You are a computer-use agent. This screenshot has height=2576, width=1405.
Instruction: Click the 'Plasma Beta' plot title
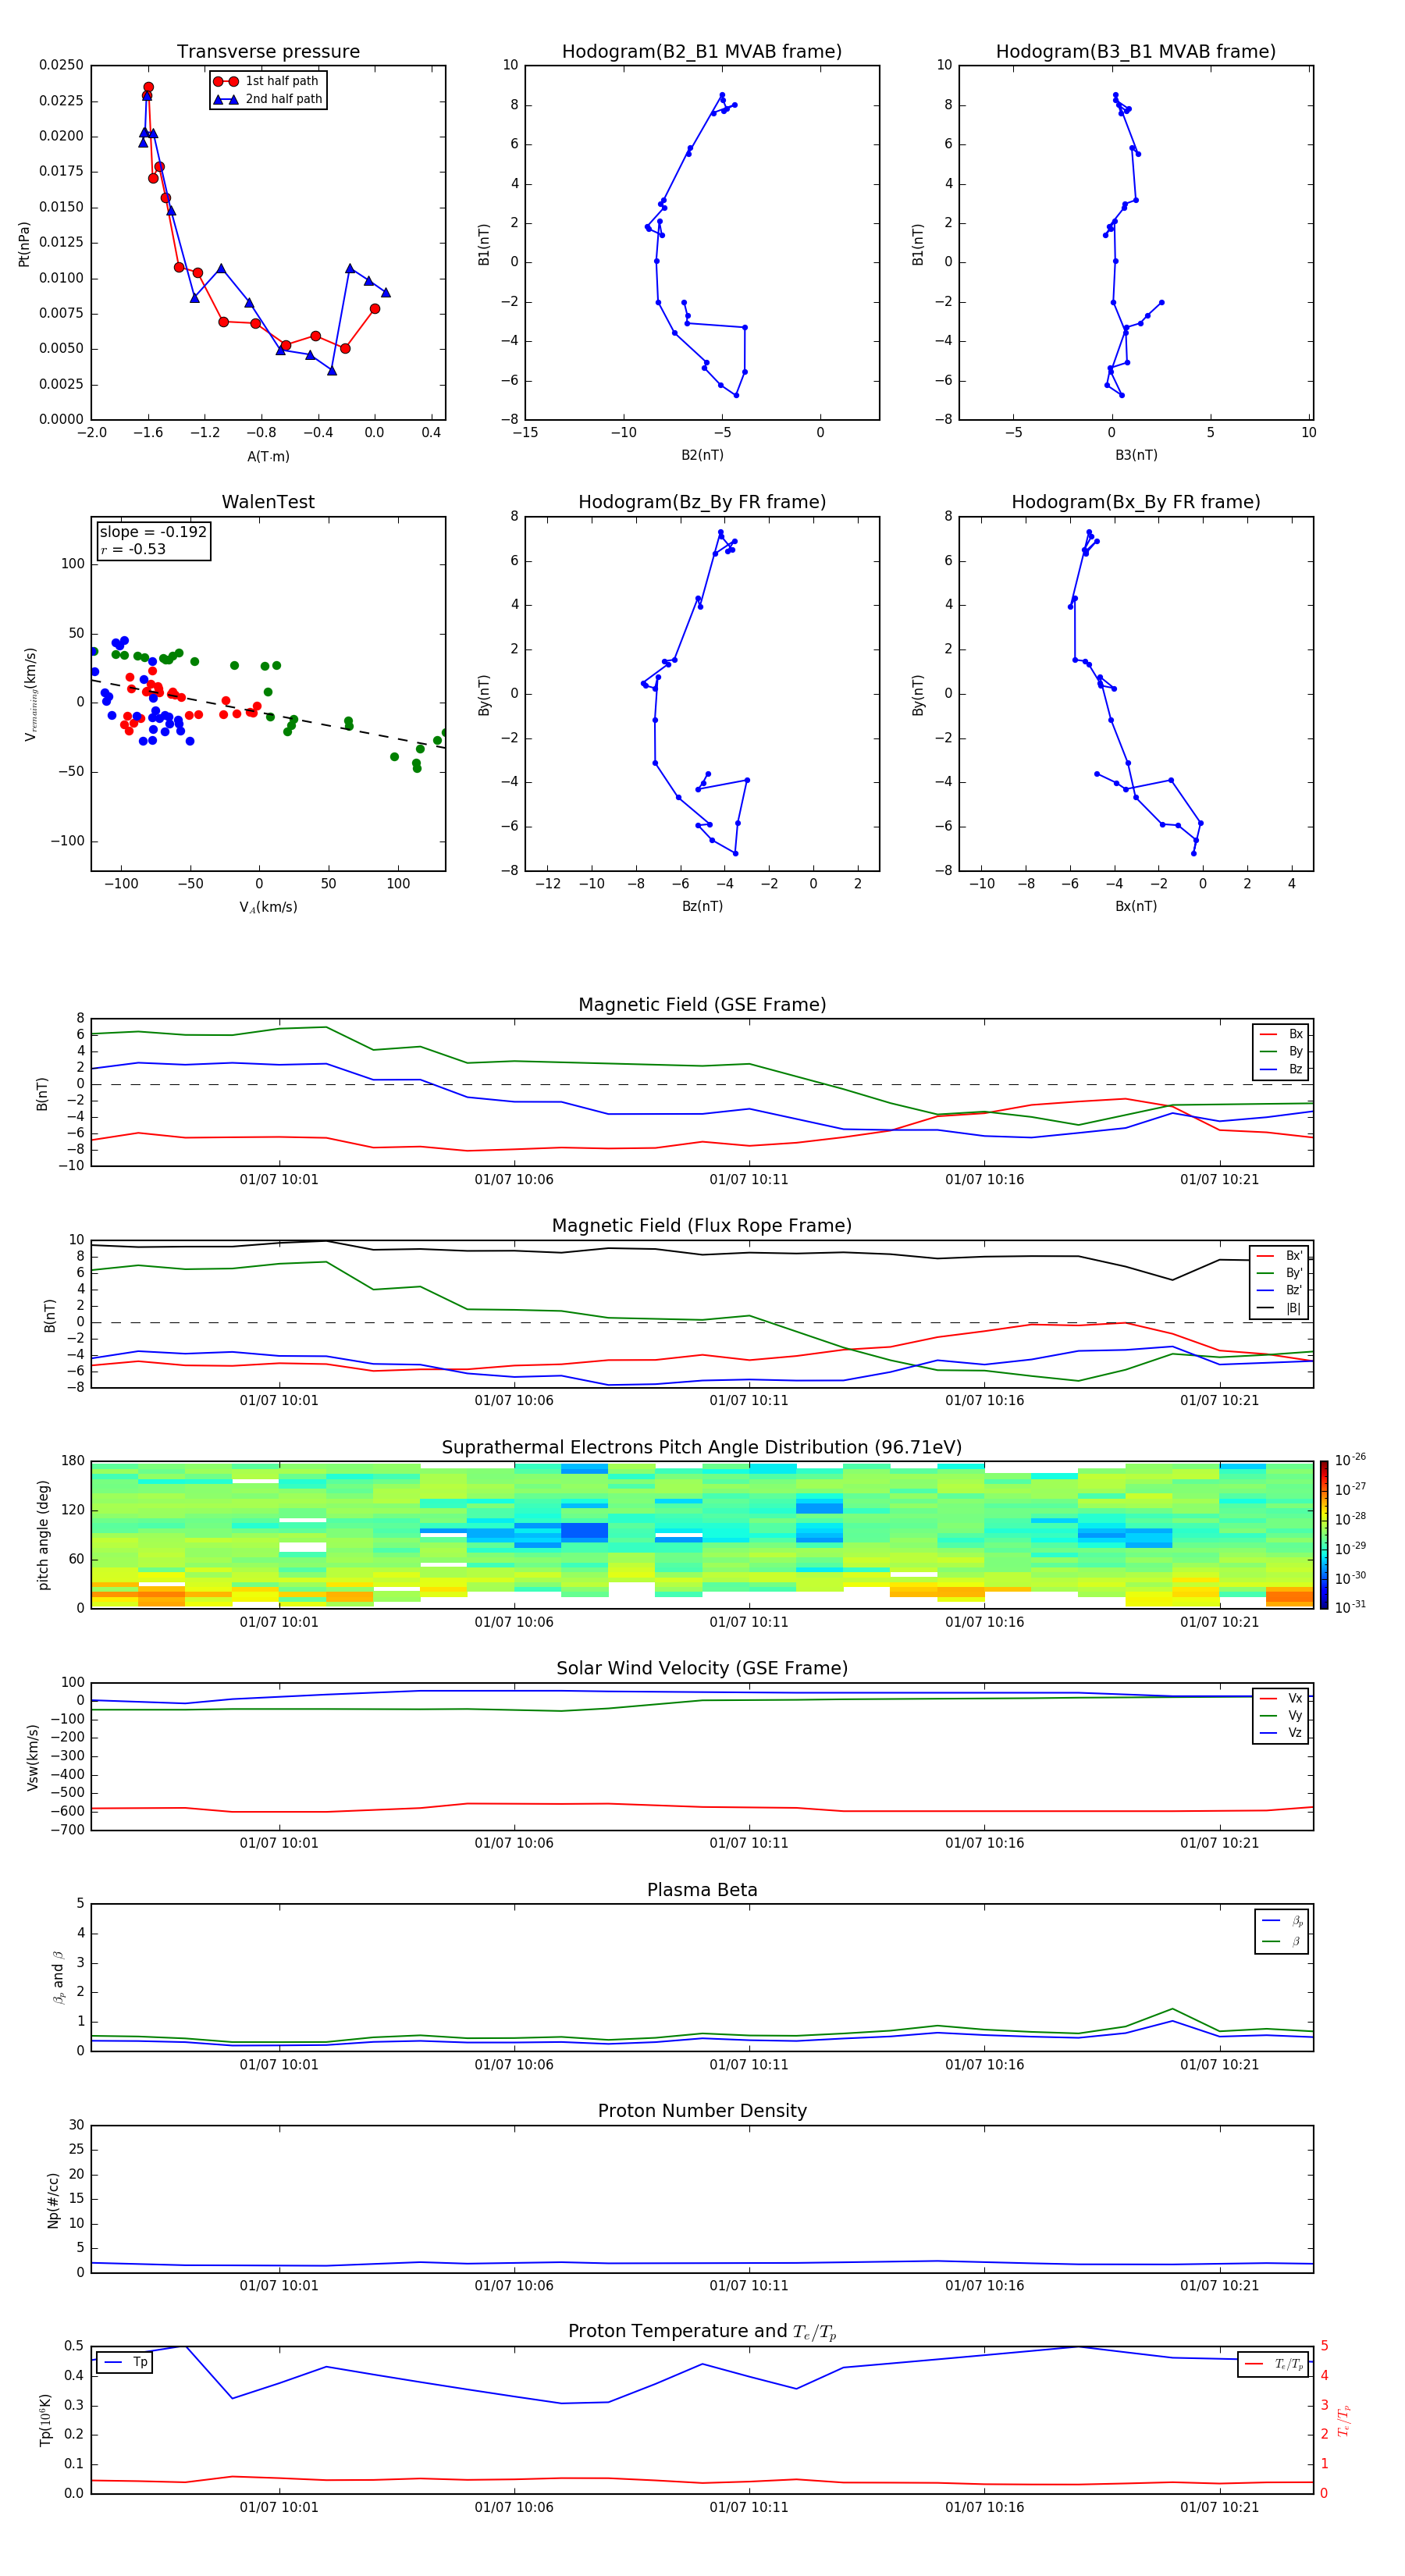coord(702,1891)
